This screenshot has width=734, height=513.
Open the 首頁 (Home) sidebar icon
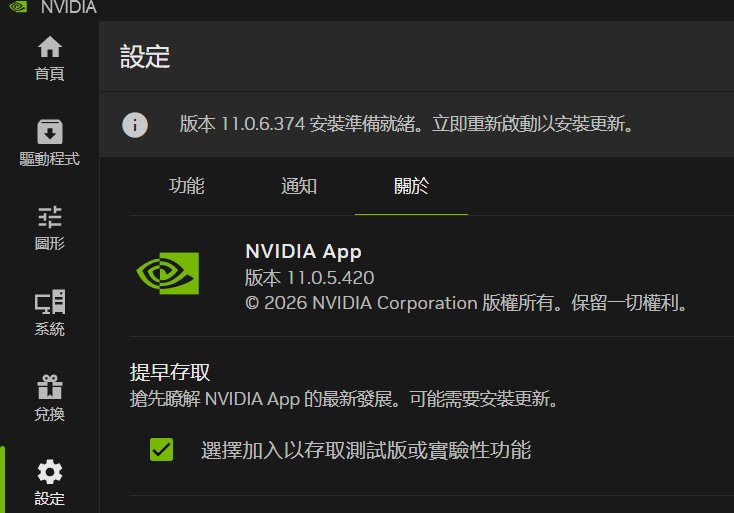tap(49, 48)
